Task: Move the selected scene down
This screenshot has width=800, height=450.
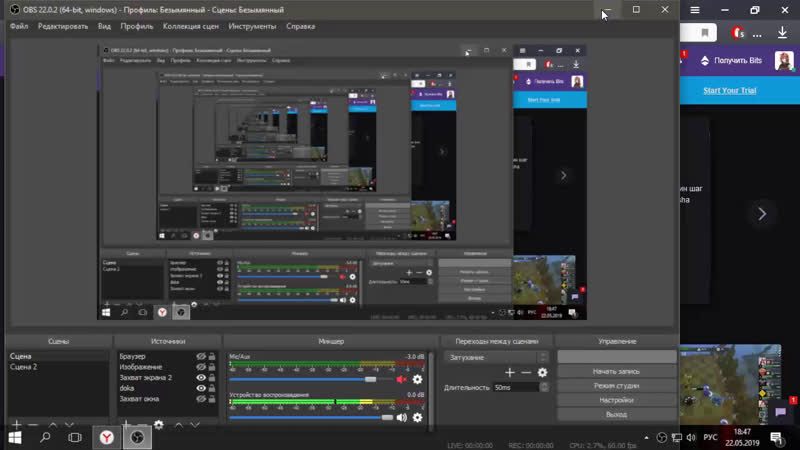Action: pyautogui.click(x=69, y=424)
